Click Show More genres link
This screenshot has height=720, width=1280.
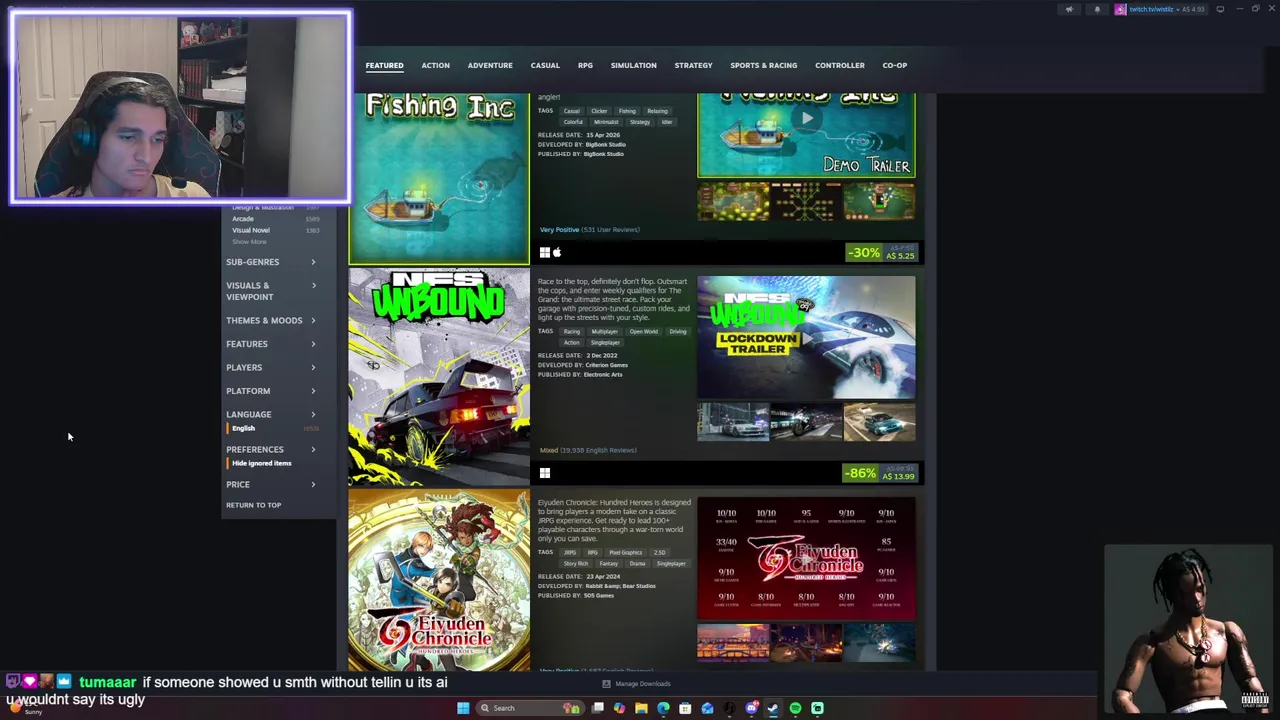click(x=250, y=242)
